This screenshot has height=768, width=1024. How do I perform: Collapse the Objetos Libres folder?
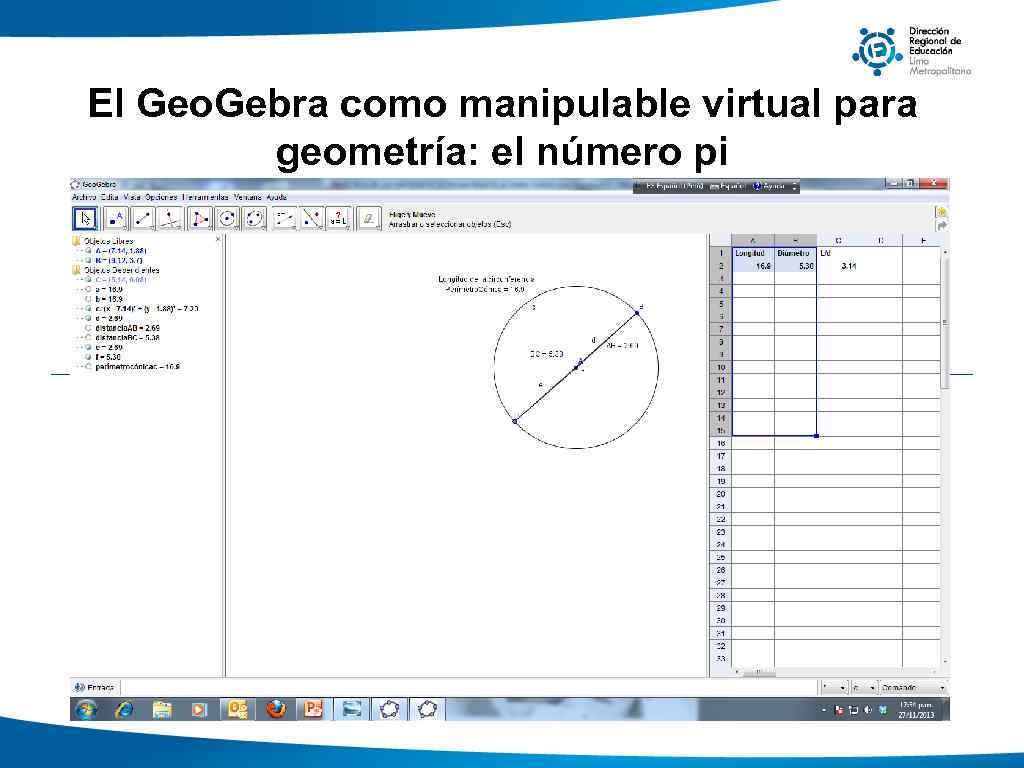[76, 241]
